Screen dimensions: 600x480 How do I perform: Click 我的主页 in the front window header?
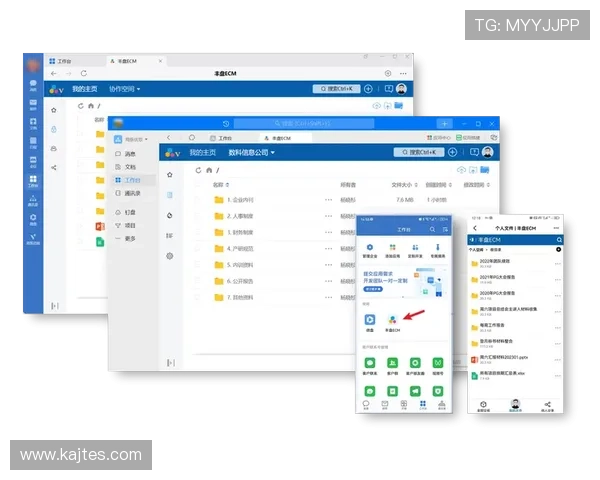coord(203,152)
